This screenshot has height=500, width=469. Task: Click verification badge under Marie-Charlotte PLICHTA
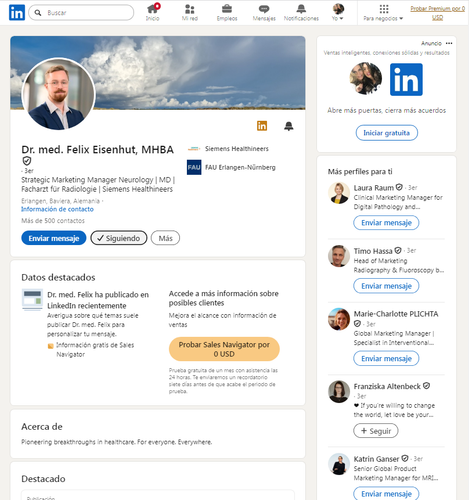coord(357,324)
